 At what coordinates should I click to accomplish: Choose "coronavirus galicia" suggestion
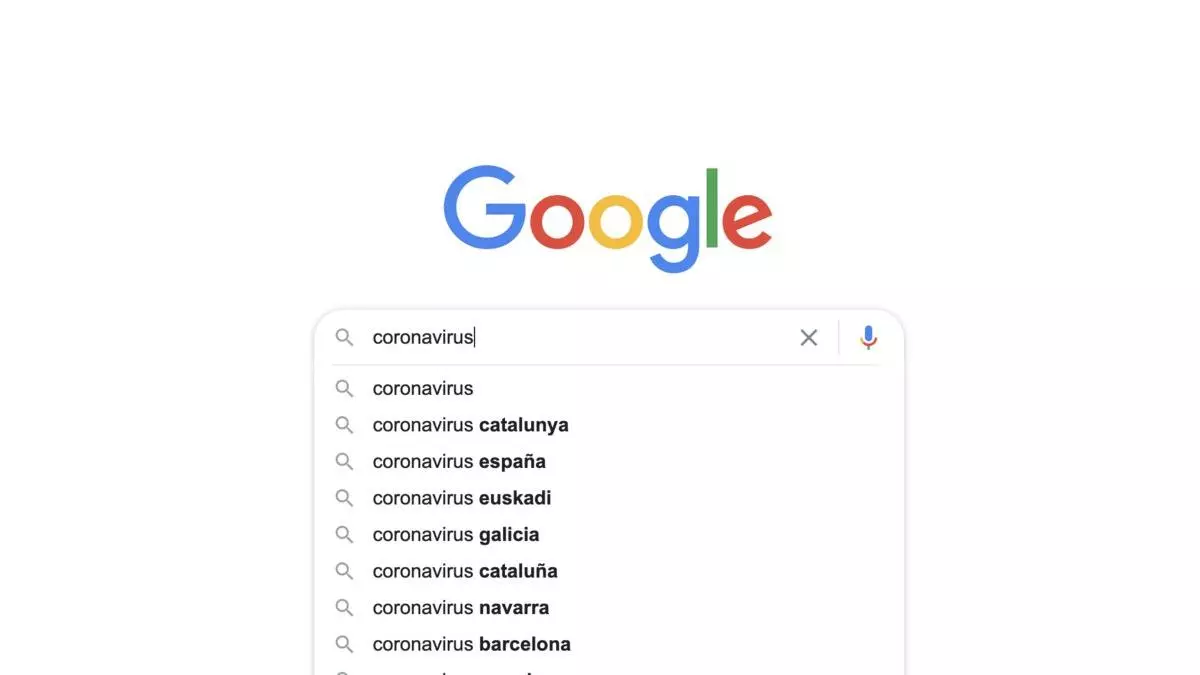456,535
